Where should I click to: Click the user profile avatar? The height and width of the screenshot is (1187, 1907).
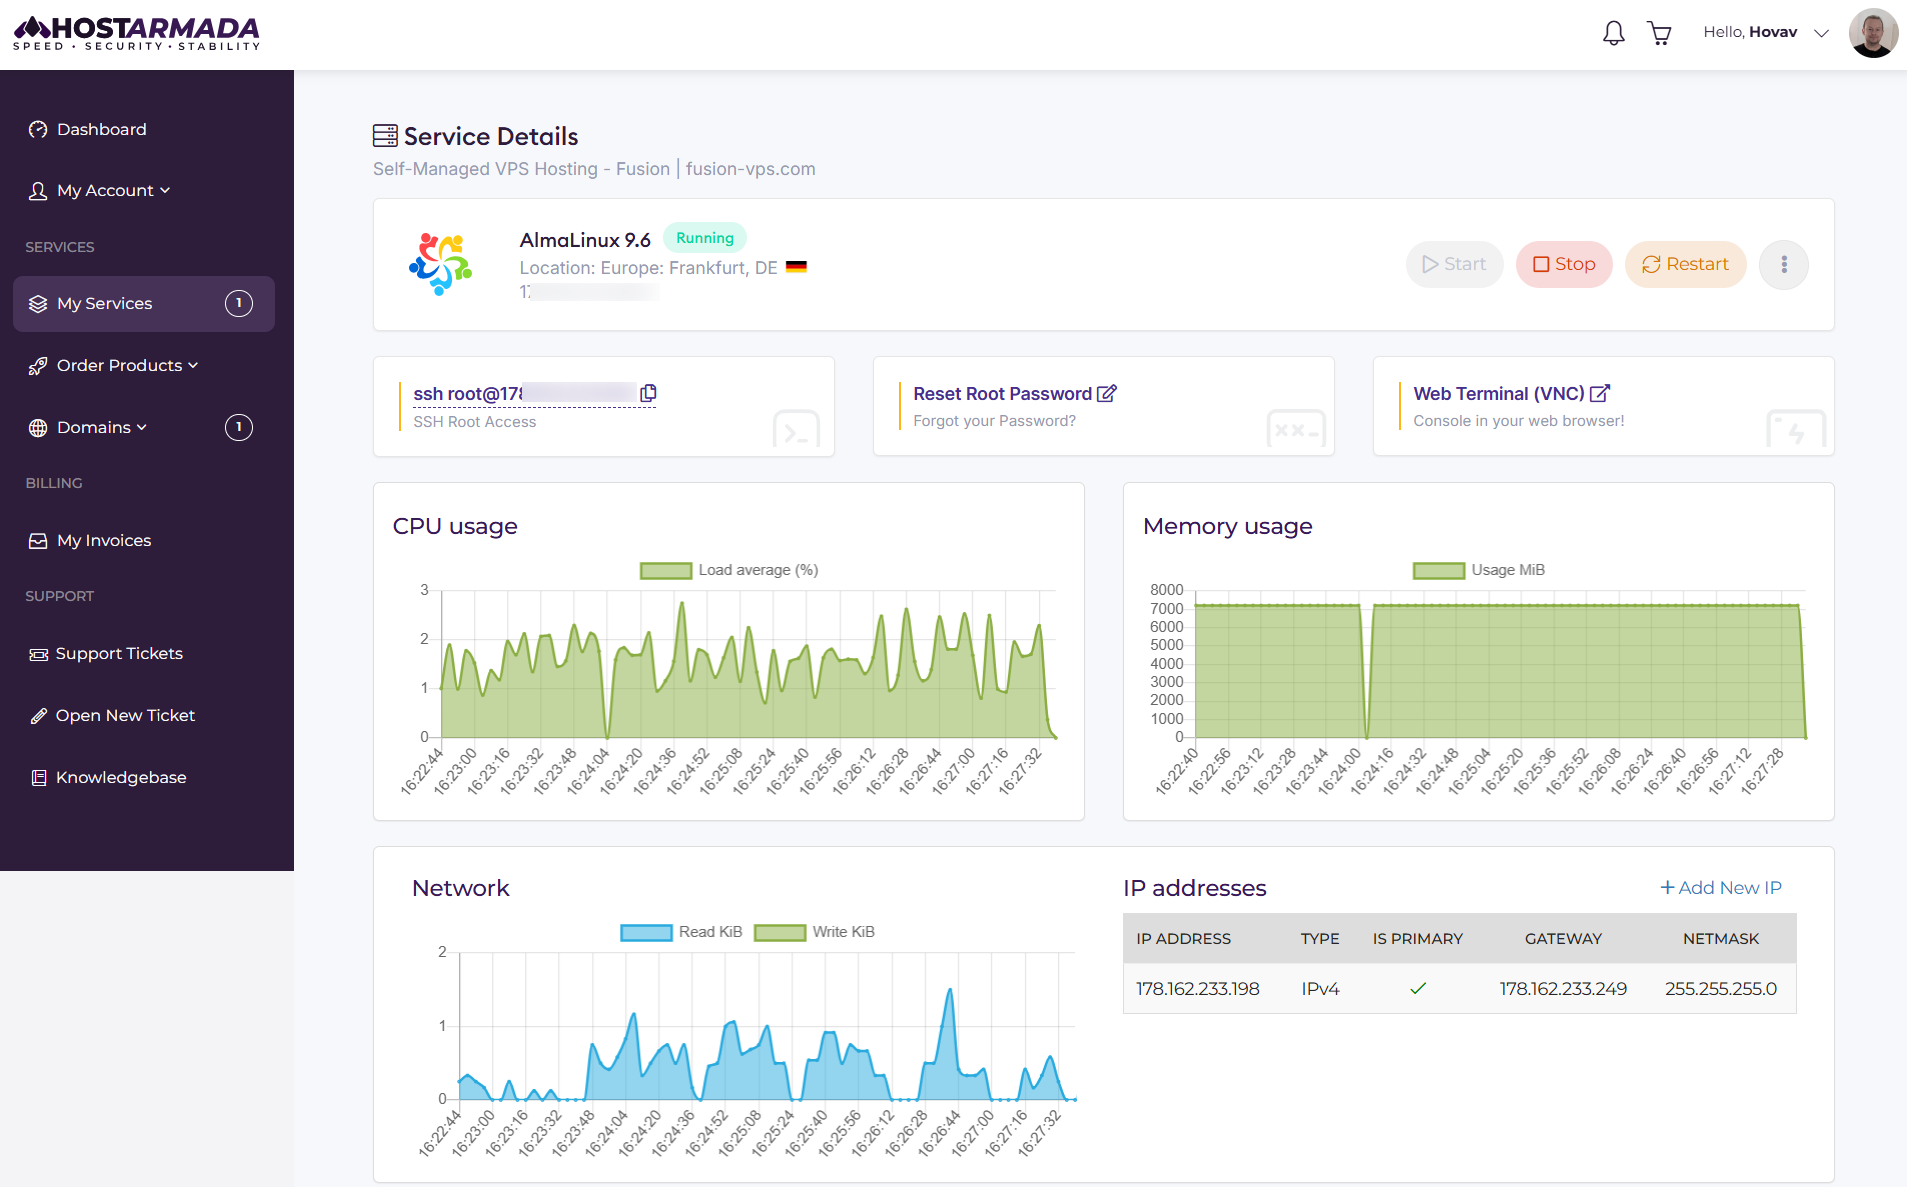[1873, 33]
